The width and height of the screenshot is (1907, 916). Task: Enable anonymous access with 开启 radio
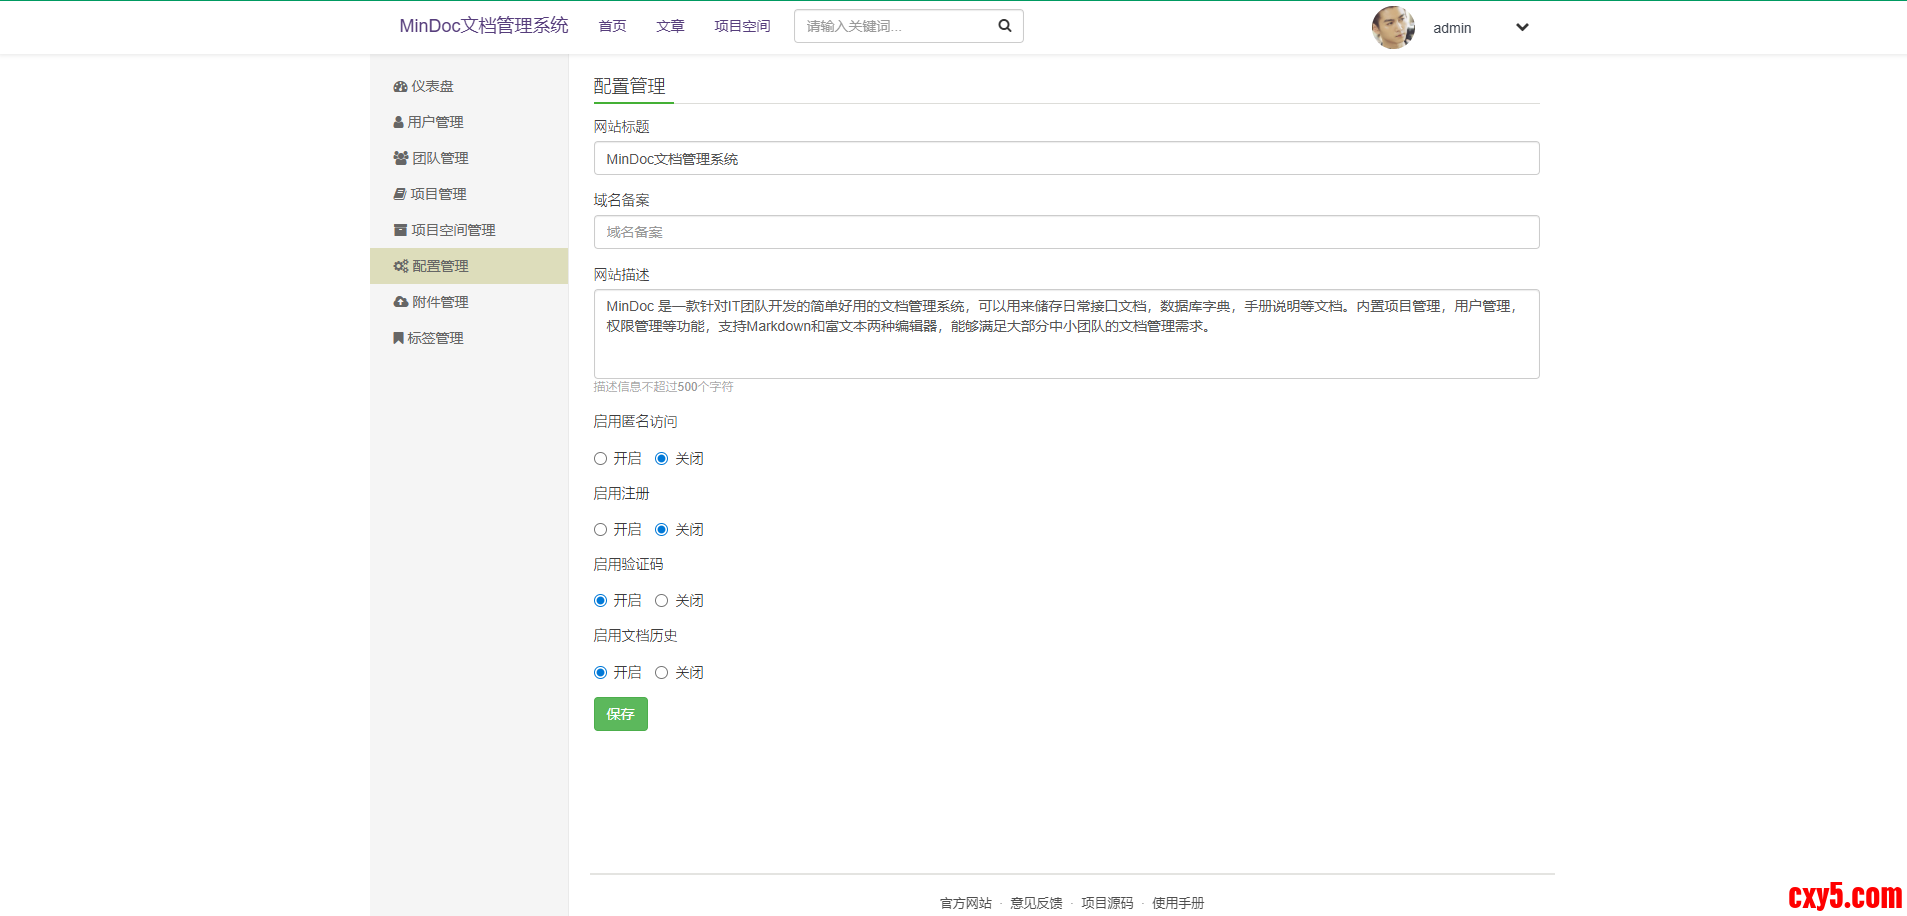pos(600,459)
